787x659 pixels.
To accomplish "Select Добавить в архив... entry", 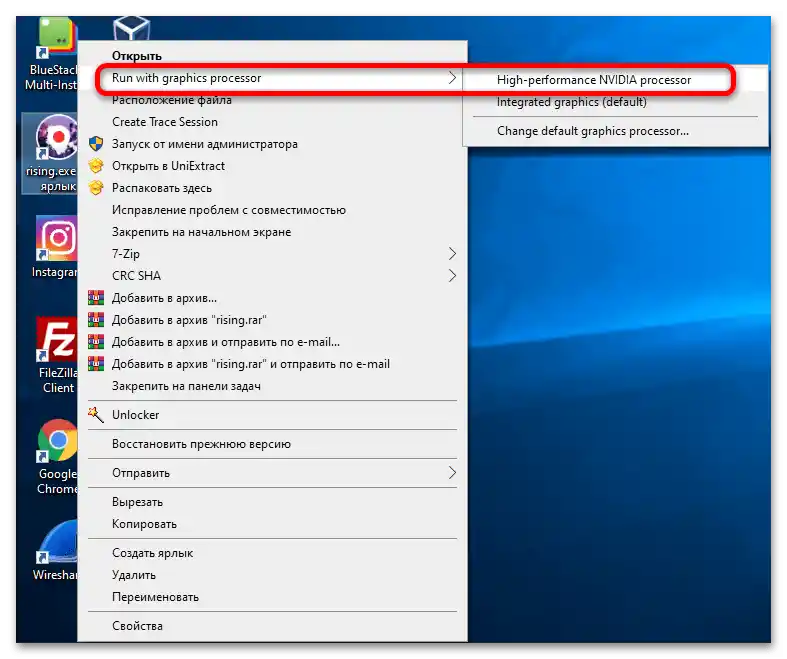I will tap(273, 298).
